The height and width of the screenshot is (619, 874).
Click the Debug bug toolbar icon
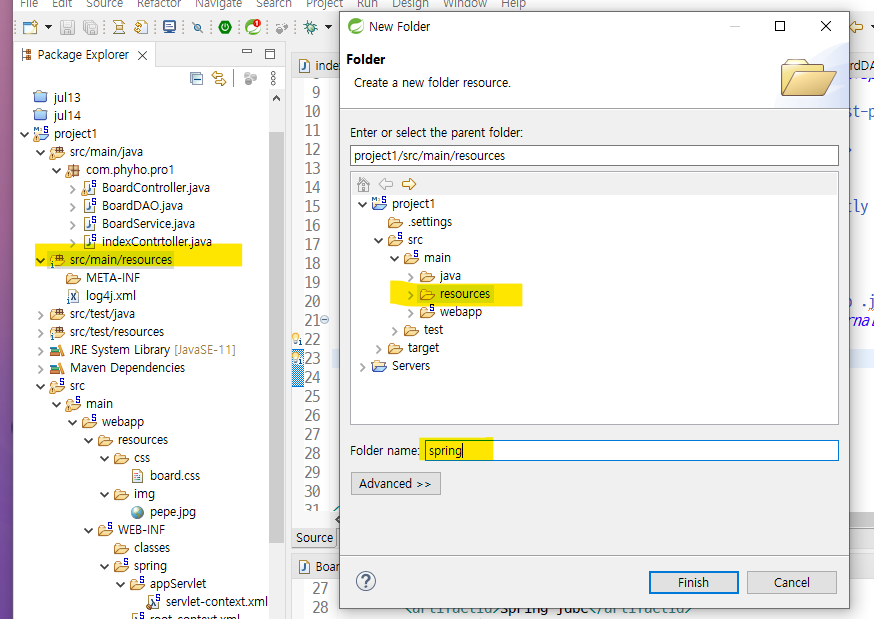click(310, 27)
